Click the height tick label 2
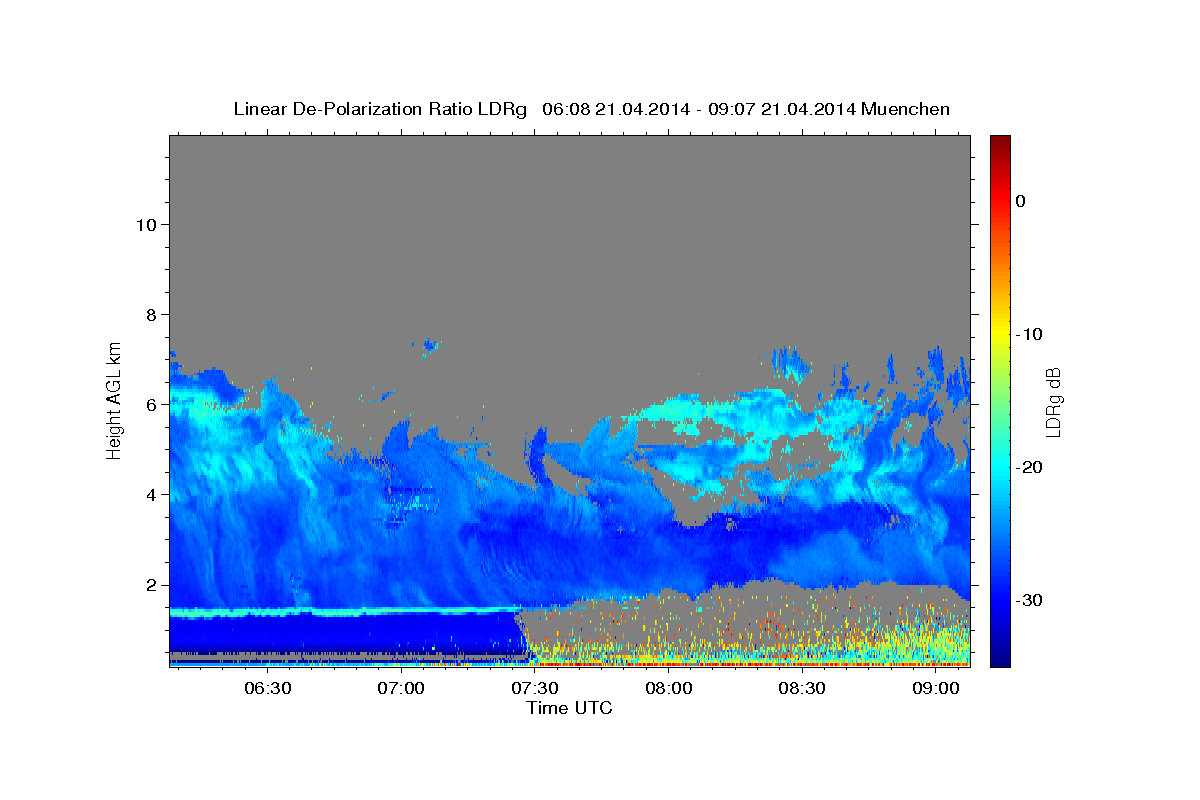The width and height of the screenshot is (1200, 800). 151,585
